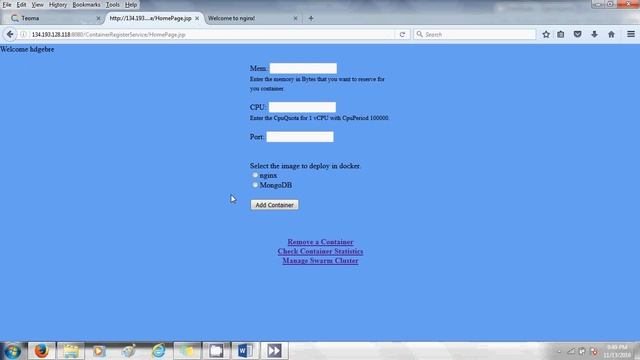Open Internet Explorer from the taskbar
Screen dimensions: 640x360
pyautogui.click(x=158, y=351)
